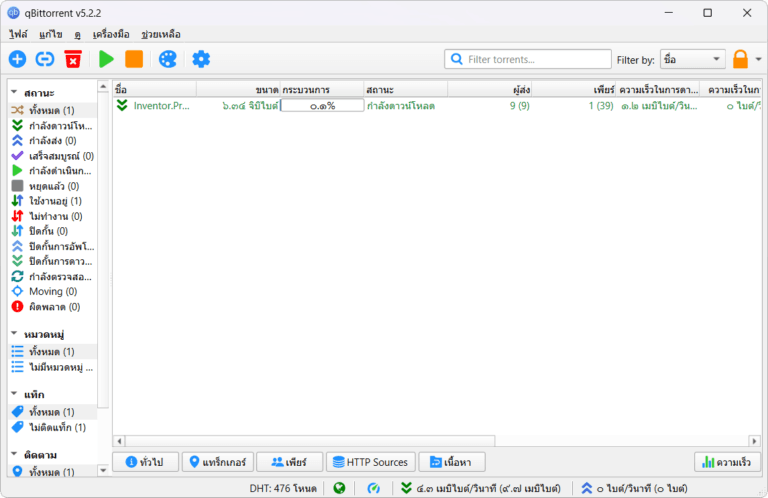Screen dimensions: 768x498
Task: Click the Add torrent link icon
Action: tap(45, 59)
